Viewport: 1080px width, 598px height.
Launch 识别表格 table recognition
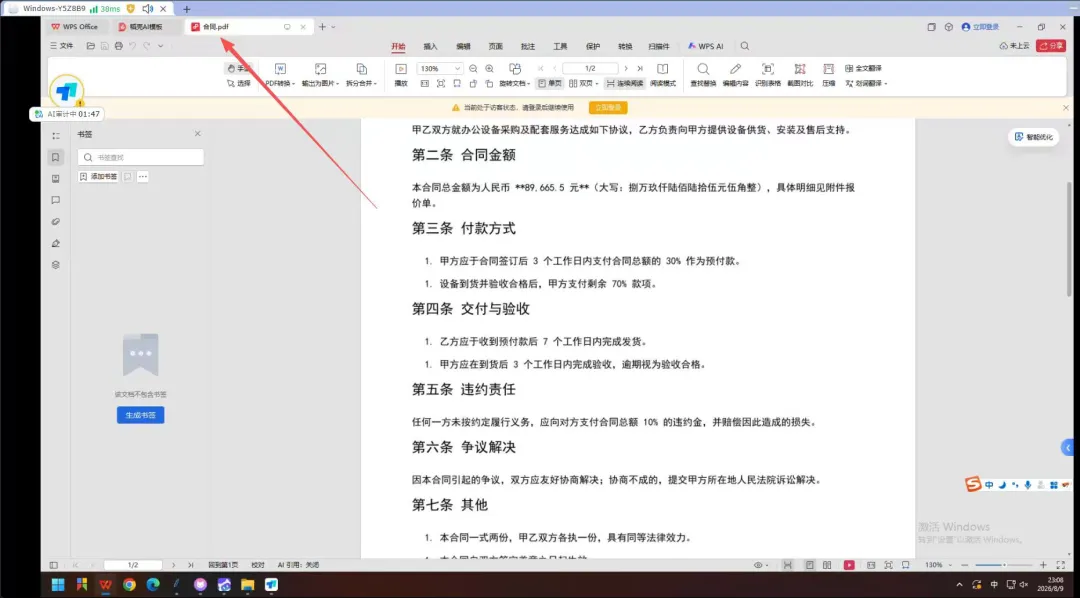coord(767,75)
